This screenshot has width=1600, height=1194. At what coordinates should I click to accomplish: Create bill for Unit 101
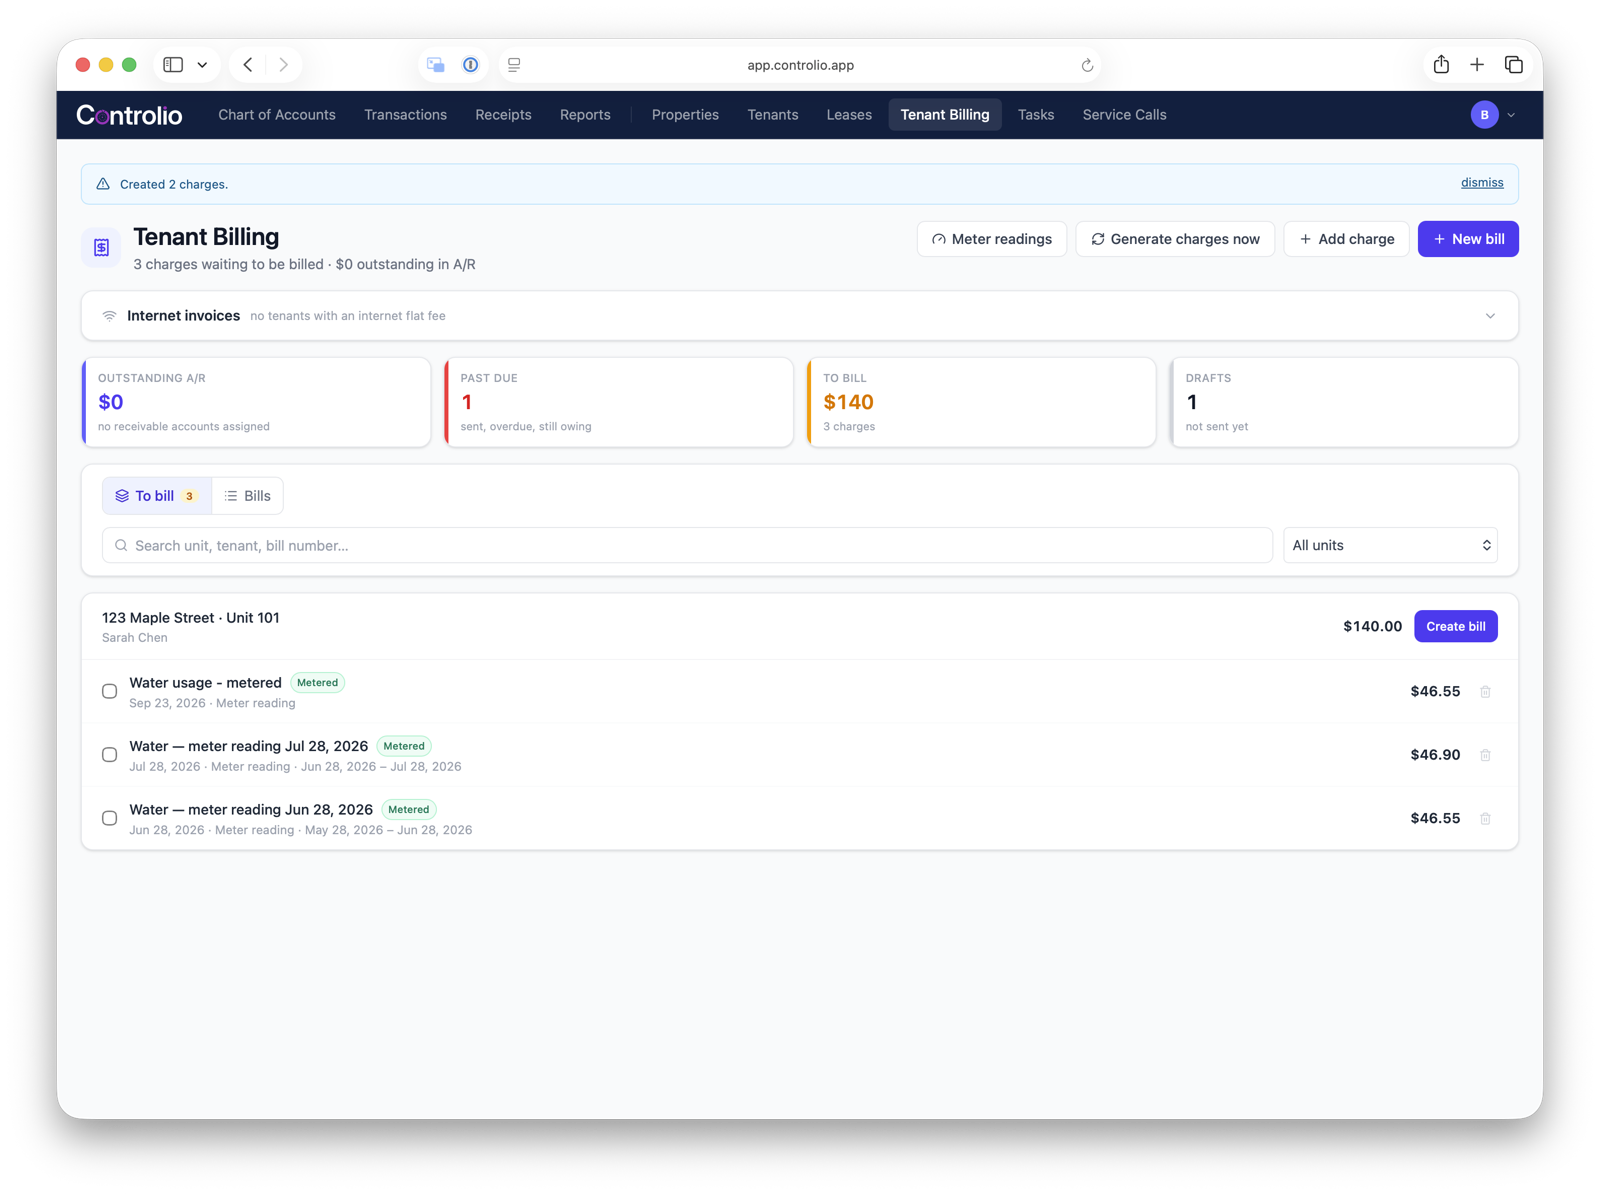tap(1455, 626)
